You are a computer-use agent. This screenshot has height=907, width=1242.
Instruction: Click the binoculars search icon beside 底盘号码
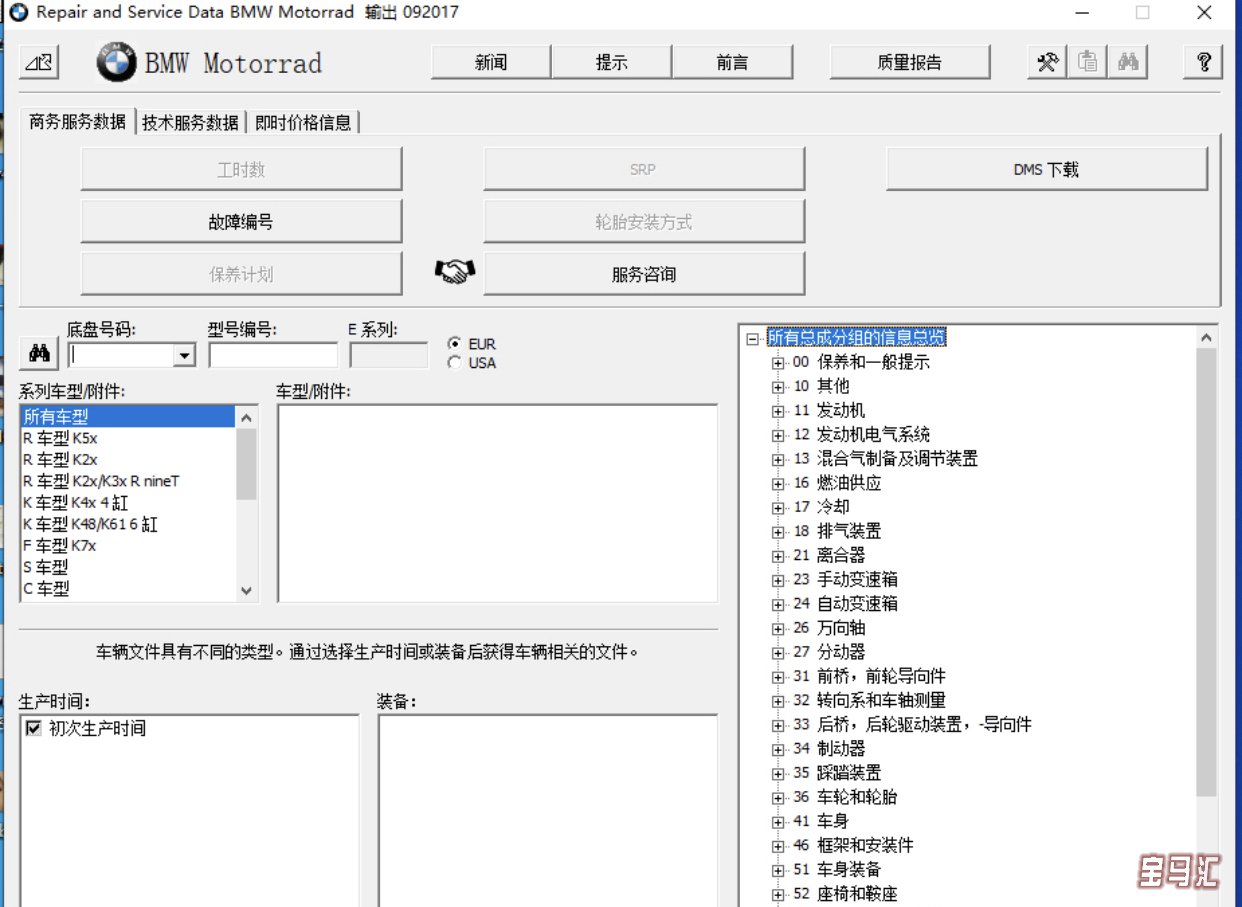[40, 354]
